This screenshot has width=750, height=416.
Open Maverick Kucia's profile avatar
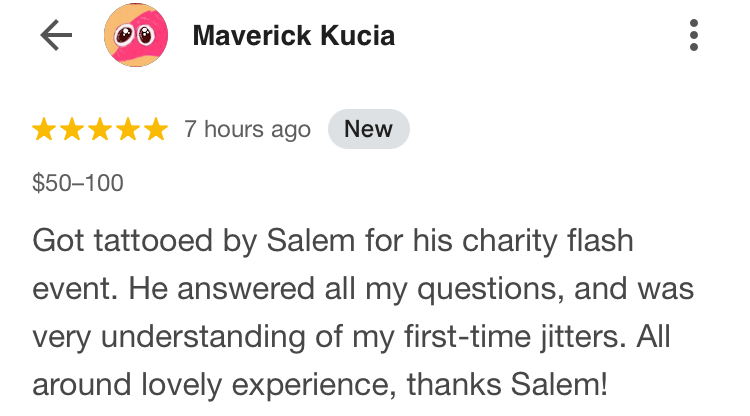click(134, 36)
